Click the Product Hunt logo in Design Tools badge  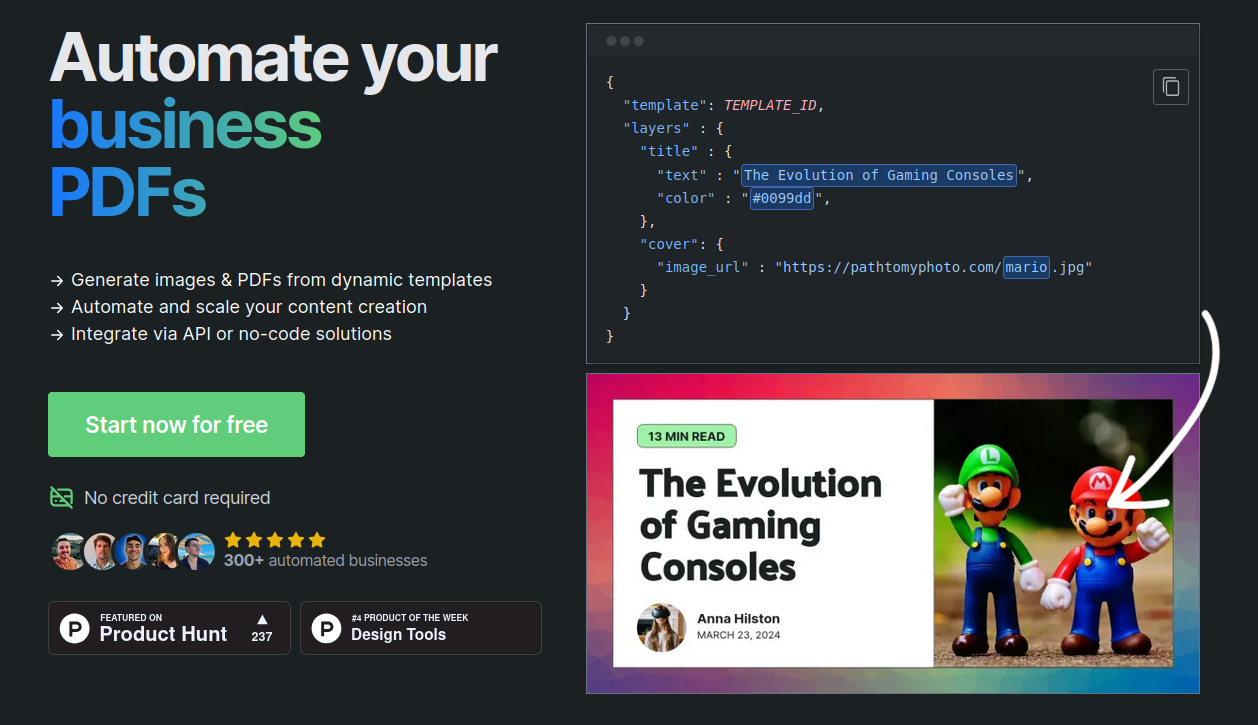(x=326, y=628)
